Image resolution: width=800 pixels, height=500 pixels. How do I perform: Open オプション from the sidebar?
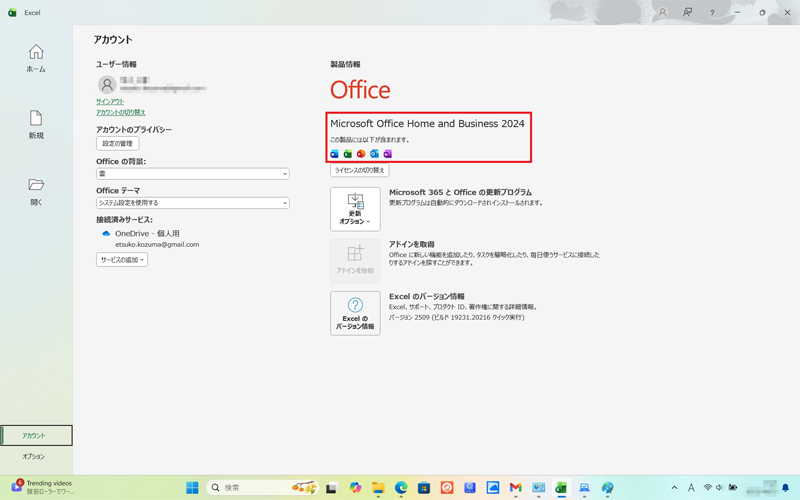click(x=34, y=457)
